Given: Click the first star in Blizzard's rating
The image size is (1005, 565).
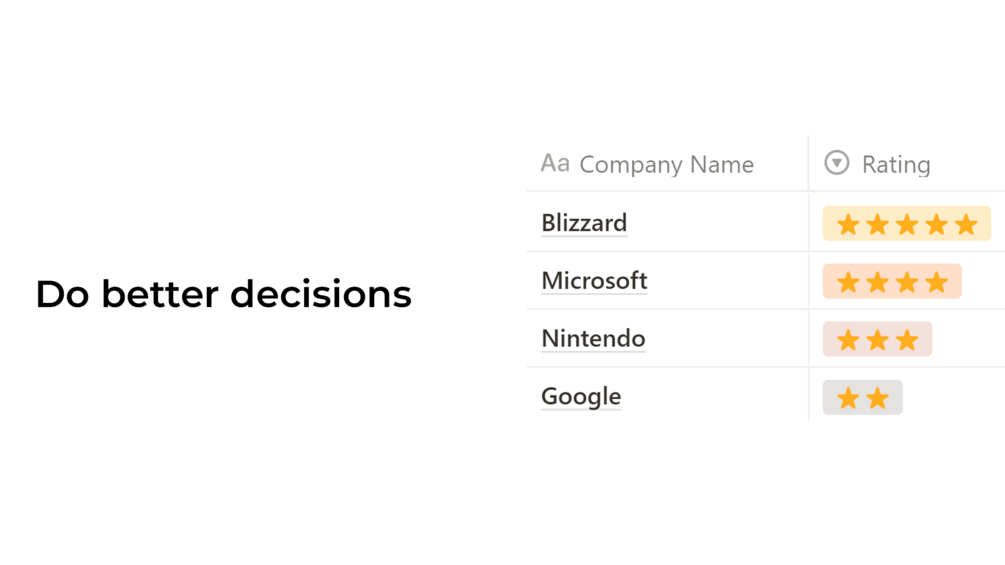Looking at the screenshot, I should 848,225.
